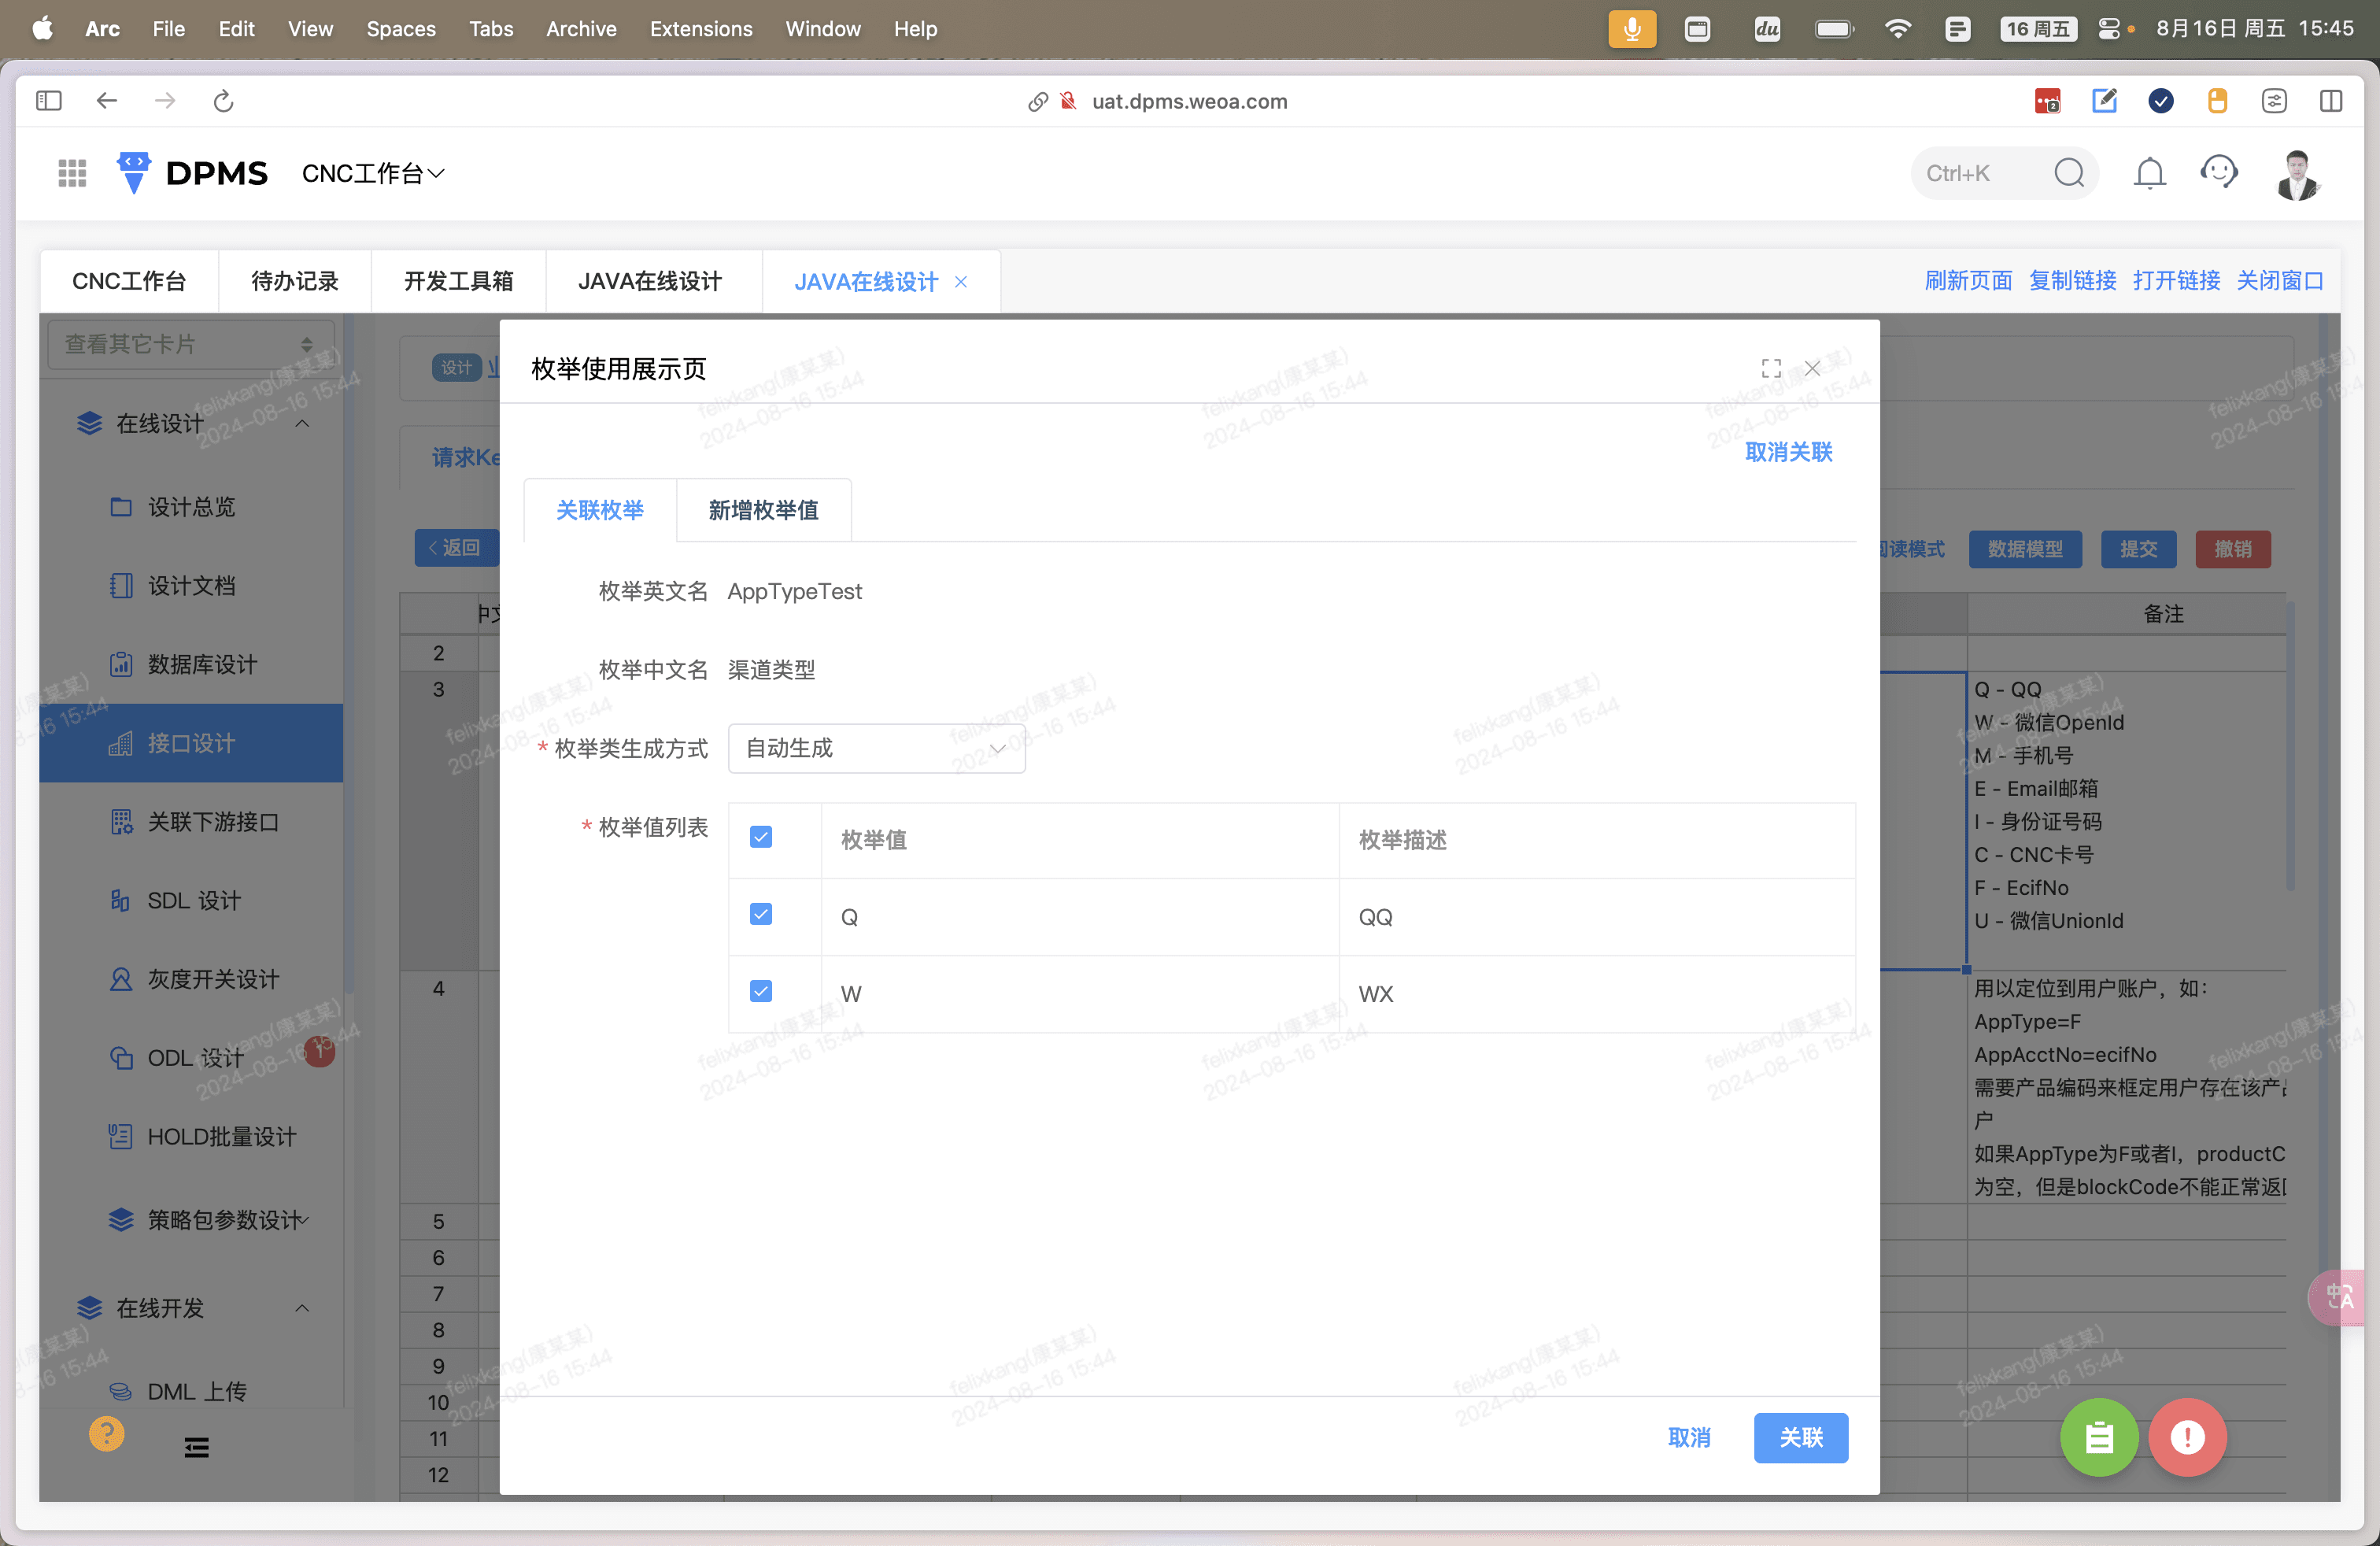
Task: Click the green clipboard floating button
Action: [2099, 1437]
